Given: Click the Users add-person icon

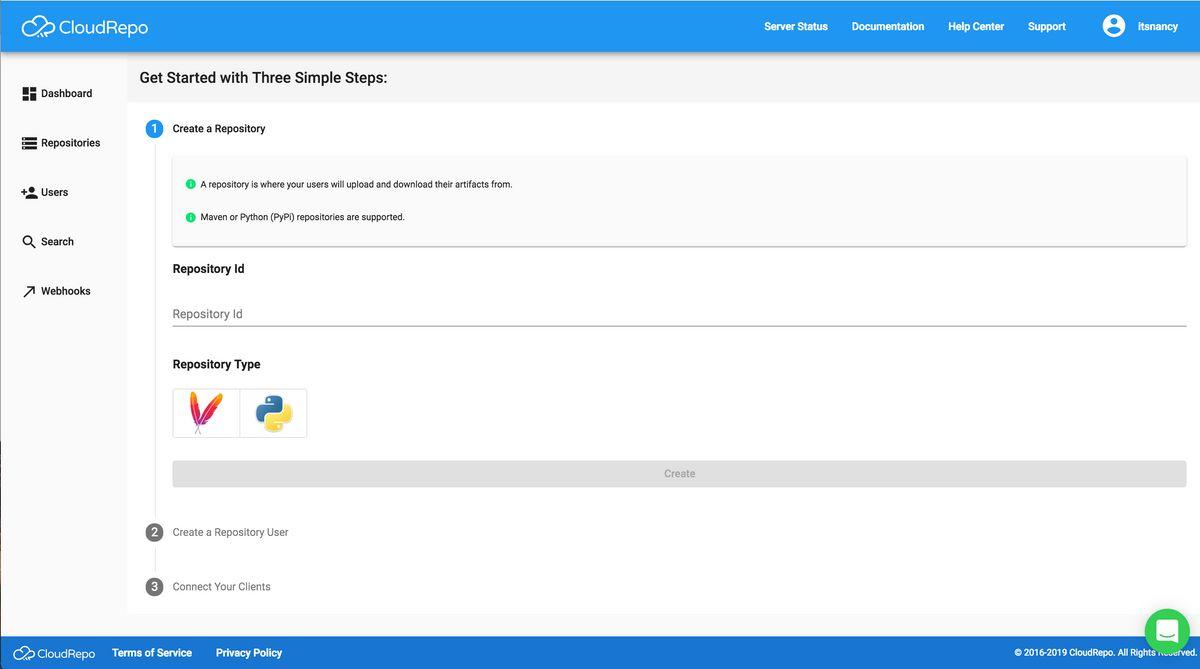Looking at the screenshot, I should pyautogui.click(x=29, y=192).
